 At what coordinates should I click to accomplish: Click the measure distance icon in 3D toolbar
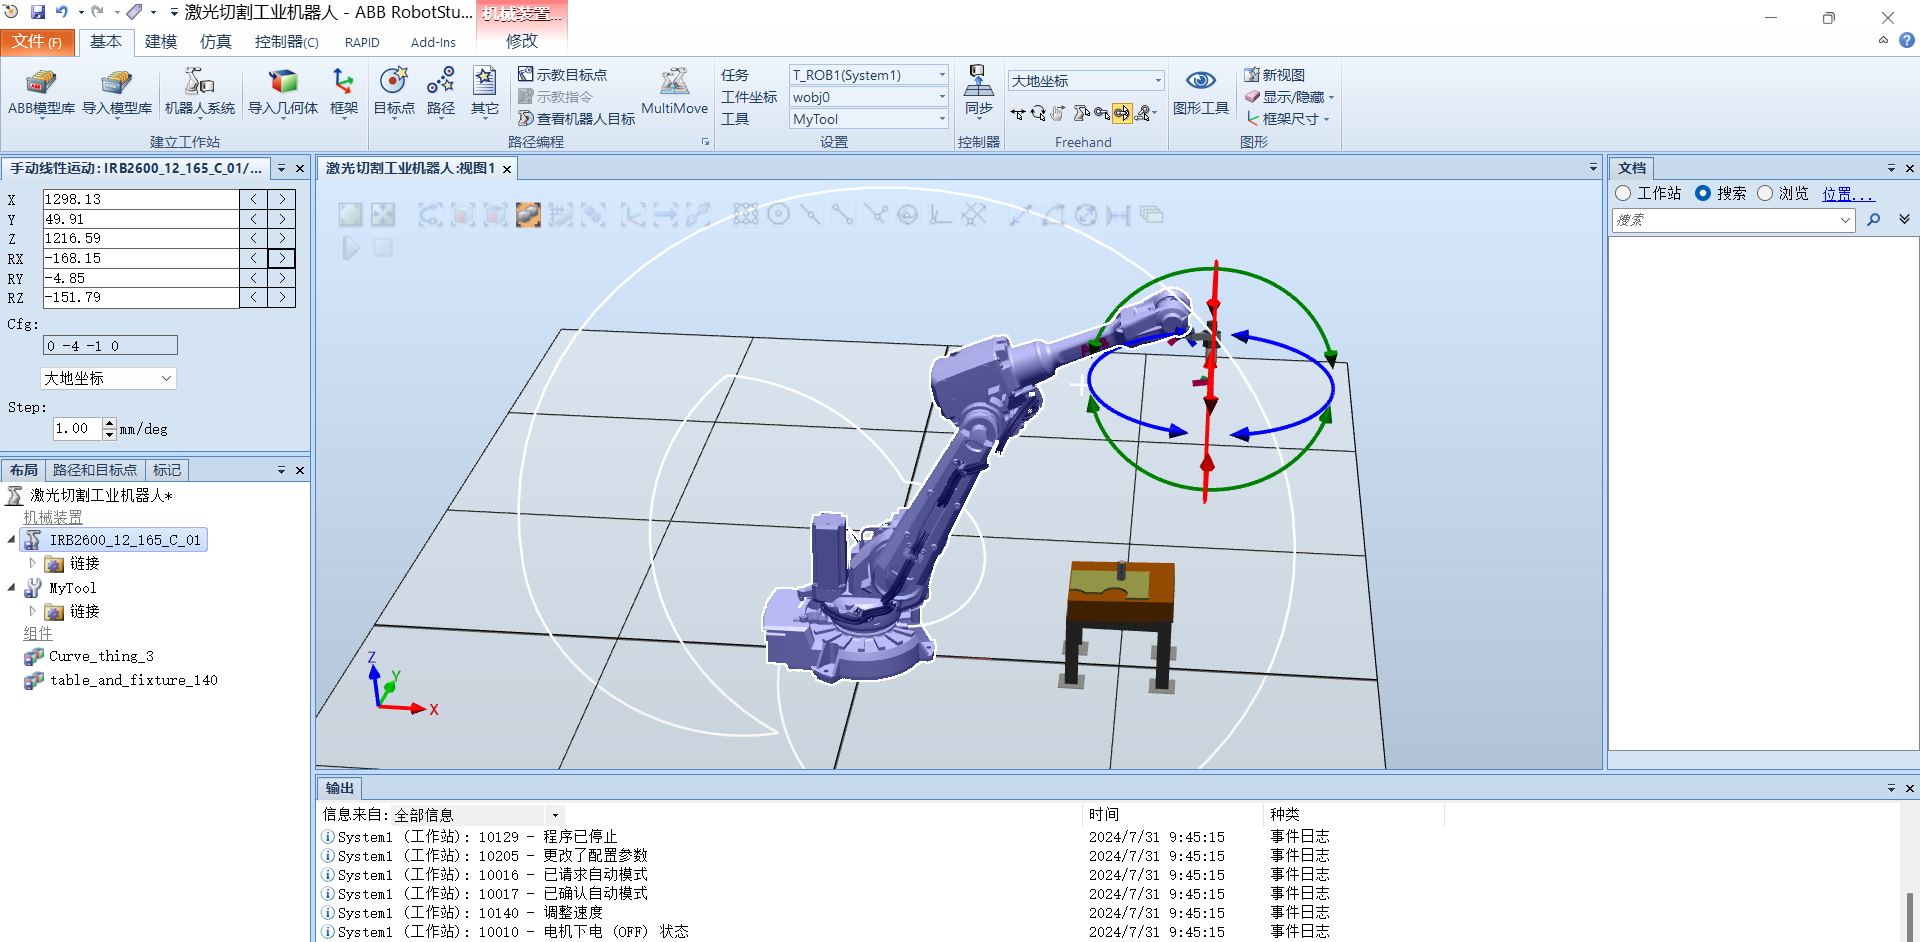pos(1018,214)
